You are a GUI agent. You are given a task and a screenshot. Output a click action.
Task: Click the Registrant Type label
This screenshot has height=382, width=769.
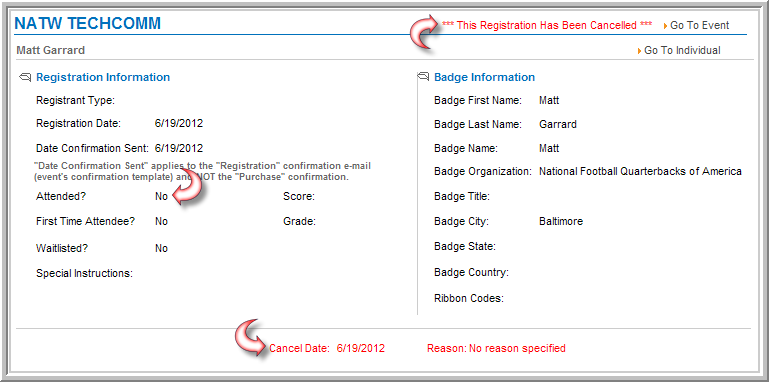75,101
